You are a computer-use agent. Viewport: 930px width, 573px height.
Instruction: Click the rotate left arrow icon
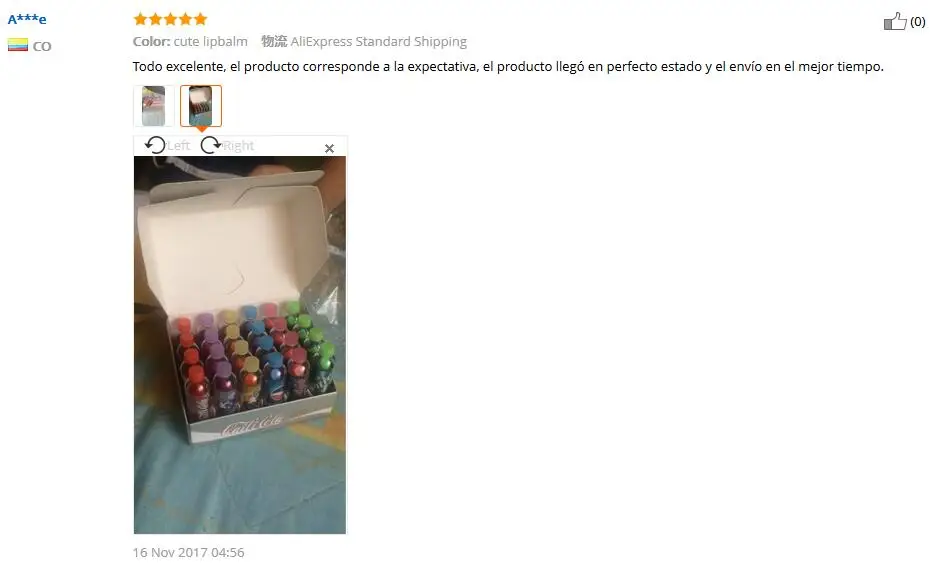pyautogui.click(x=155, y=145)
